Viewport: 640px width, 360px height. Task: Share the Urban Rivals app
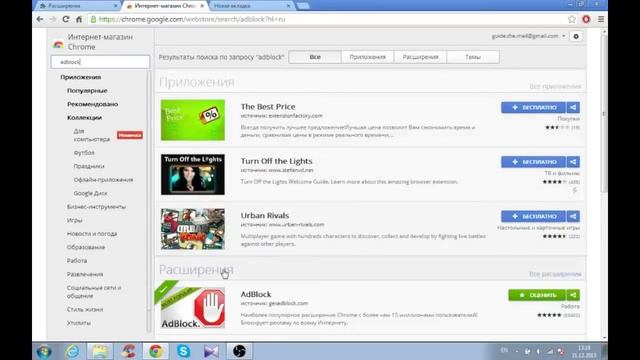(573, 216)
